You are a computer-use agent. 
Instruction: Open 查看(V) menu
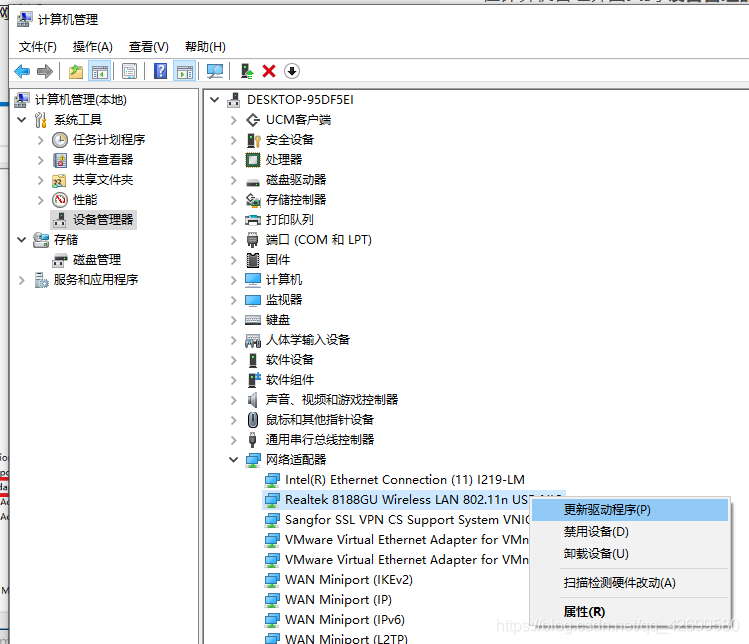(x=149, y=47)
